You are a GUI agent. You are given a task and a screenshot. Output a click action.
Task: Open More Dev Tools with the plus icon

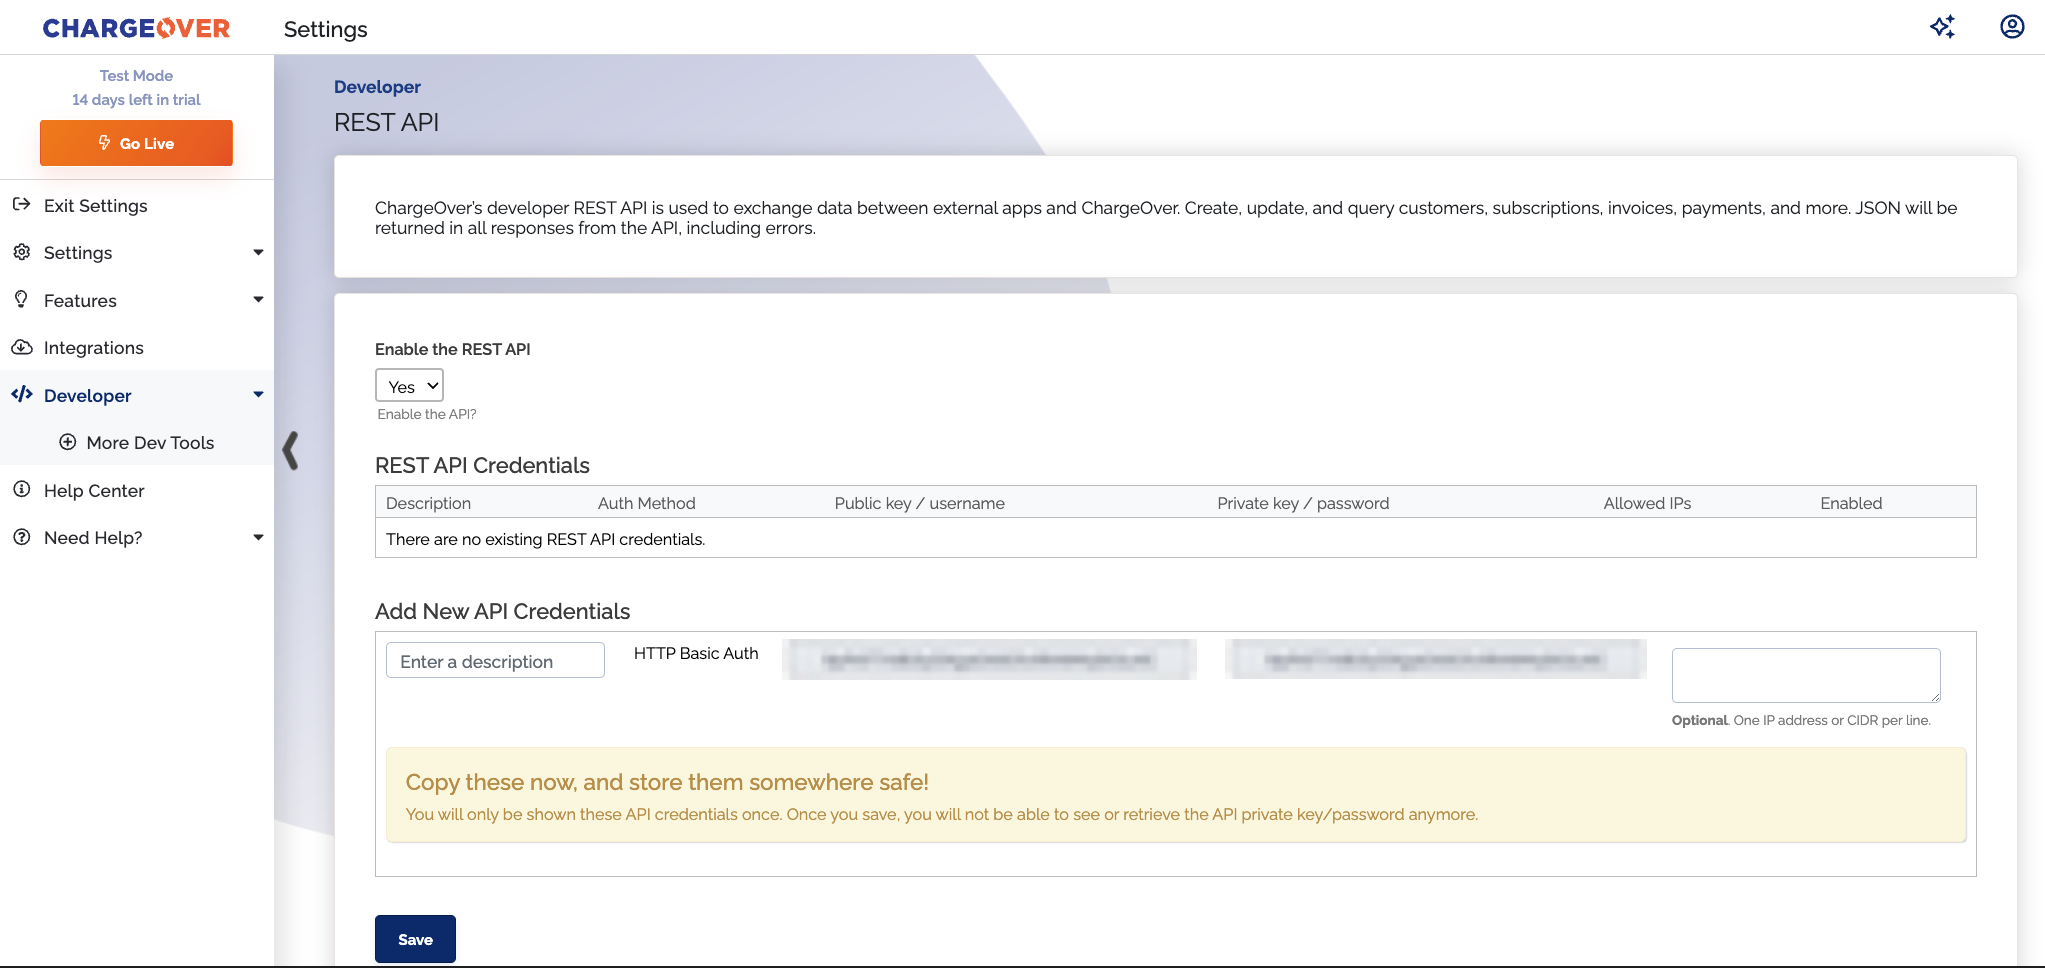click(67, 442)
